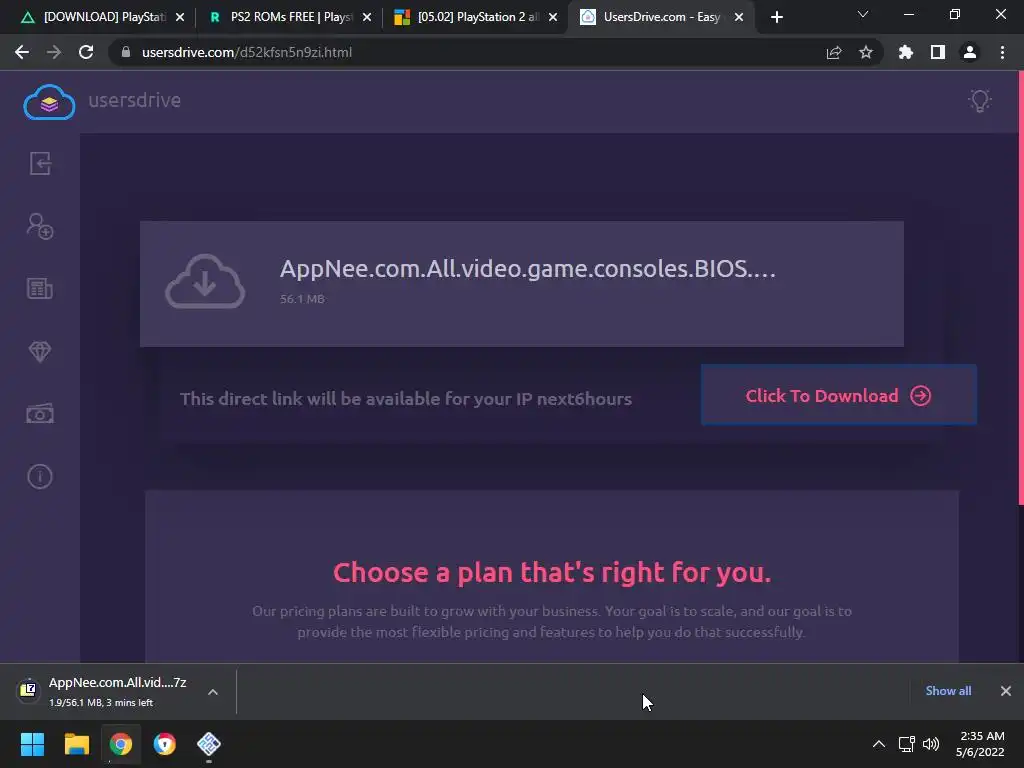Bookmark this page with star

(x=866, y=52)
